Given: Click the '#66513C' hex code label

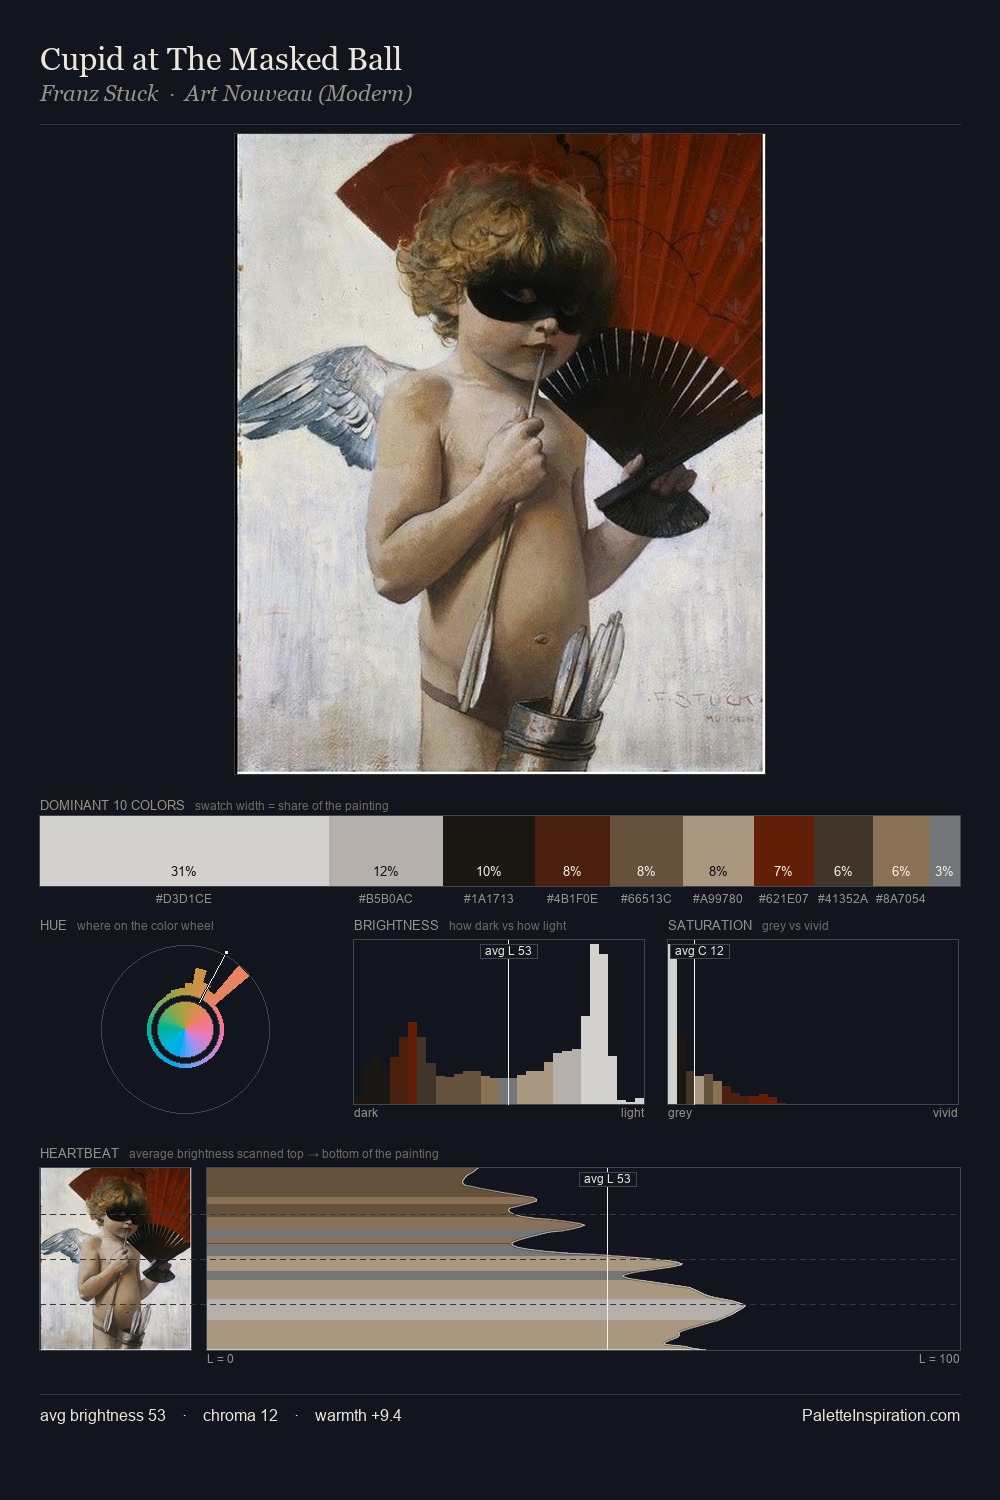Looking at the screenshot, I should coord(646,899).
